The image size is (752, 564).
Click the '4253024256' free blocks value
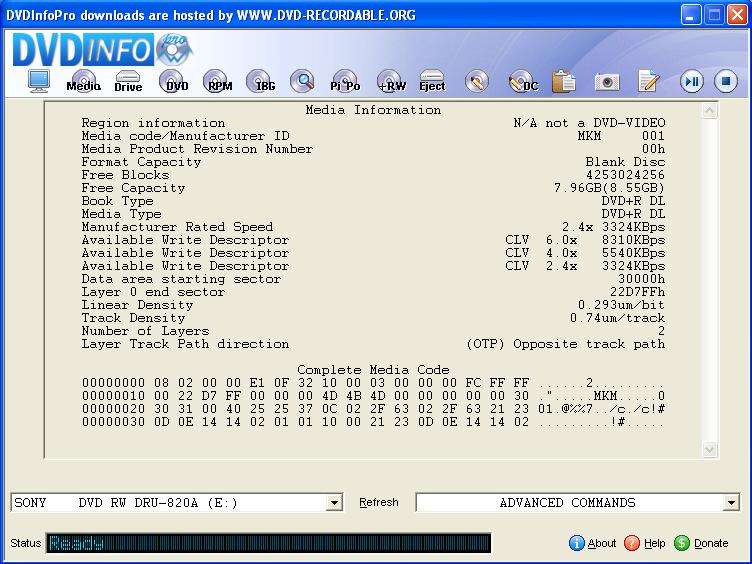625,175
